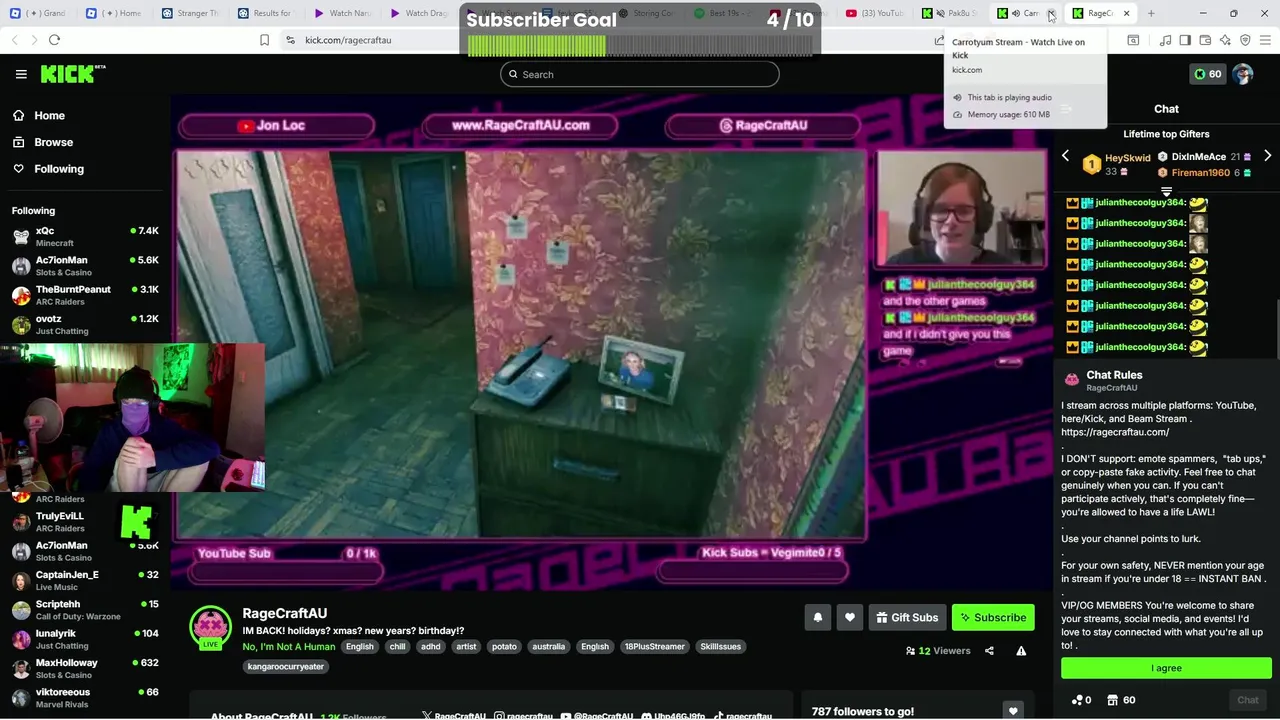Go back with the browser back arrow
The height and width of the screenshot is (720, 1280).
tap(15, 40)
